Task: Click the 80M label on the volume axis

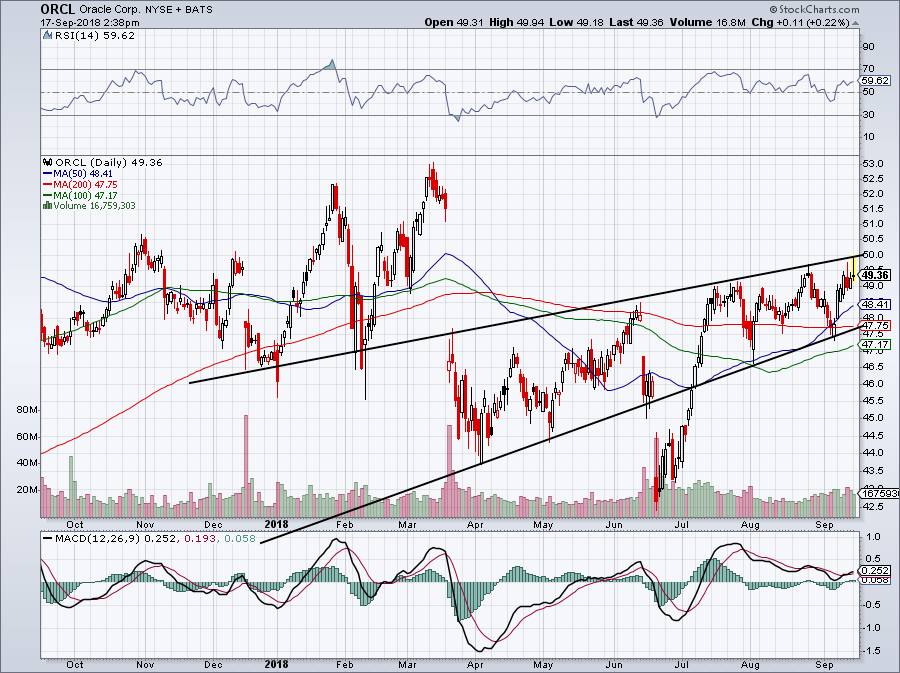Action: tap(28, 410)
